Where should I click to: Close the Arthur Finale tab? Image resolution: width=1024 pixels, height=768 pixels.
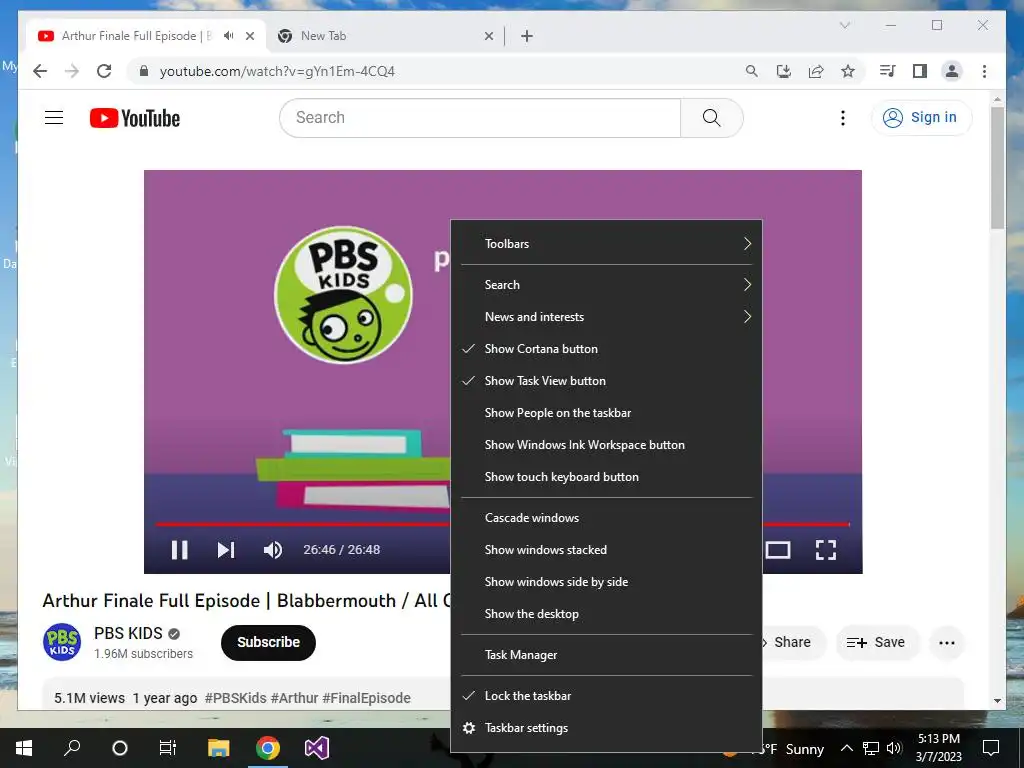[x=249, y=36]
